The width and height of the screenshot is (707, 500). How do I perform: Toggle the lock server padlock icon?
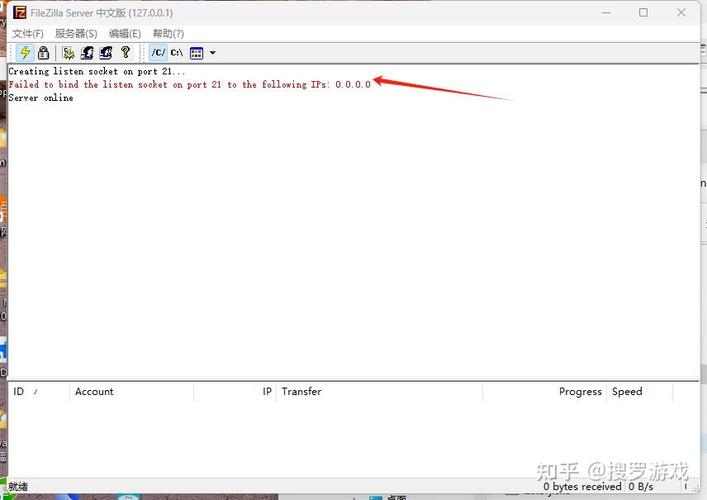(x=43, y=52)
